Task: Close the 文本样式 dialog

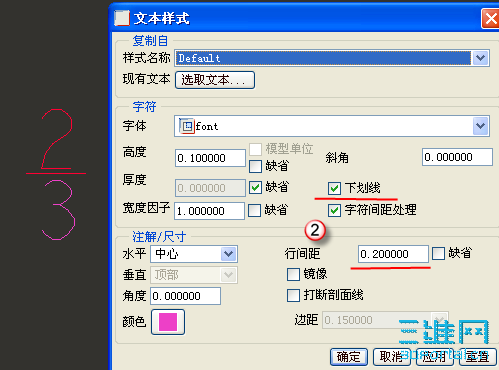Action: (490, 19)
